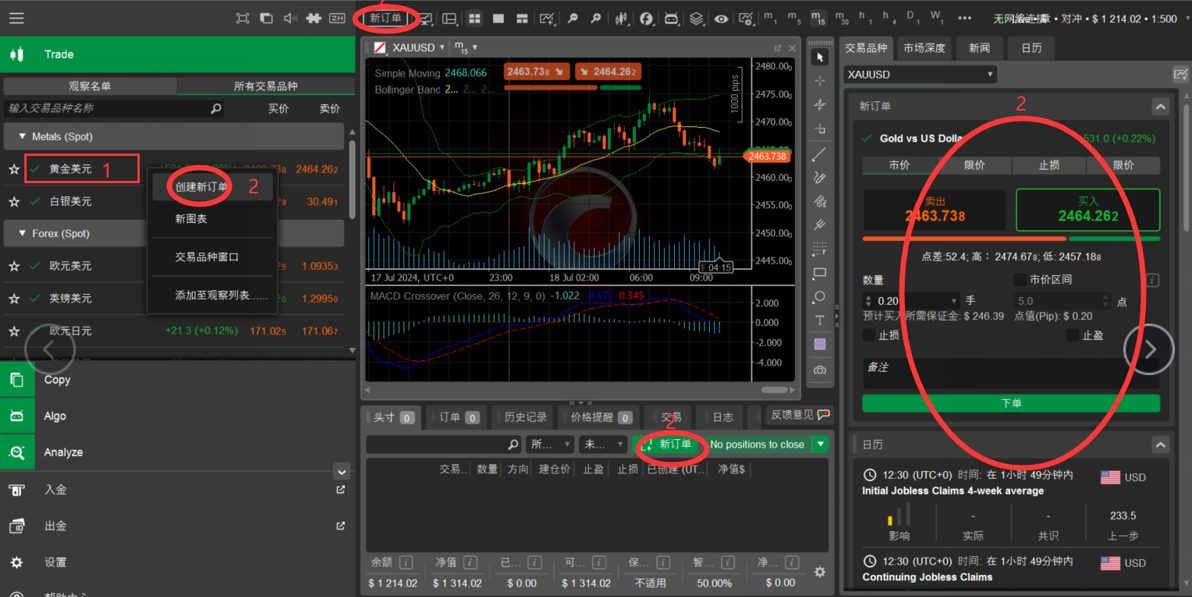Click info icon next to 余额
1192x597 pixels.
406,563
